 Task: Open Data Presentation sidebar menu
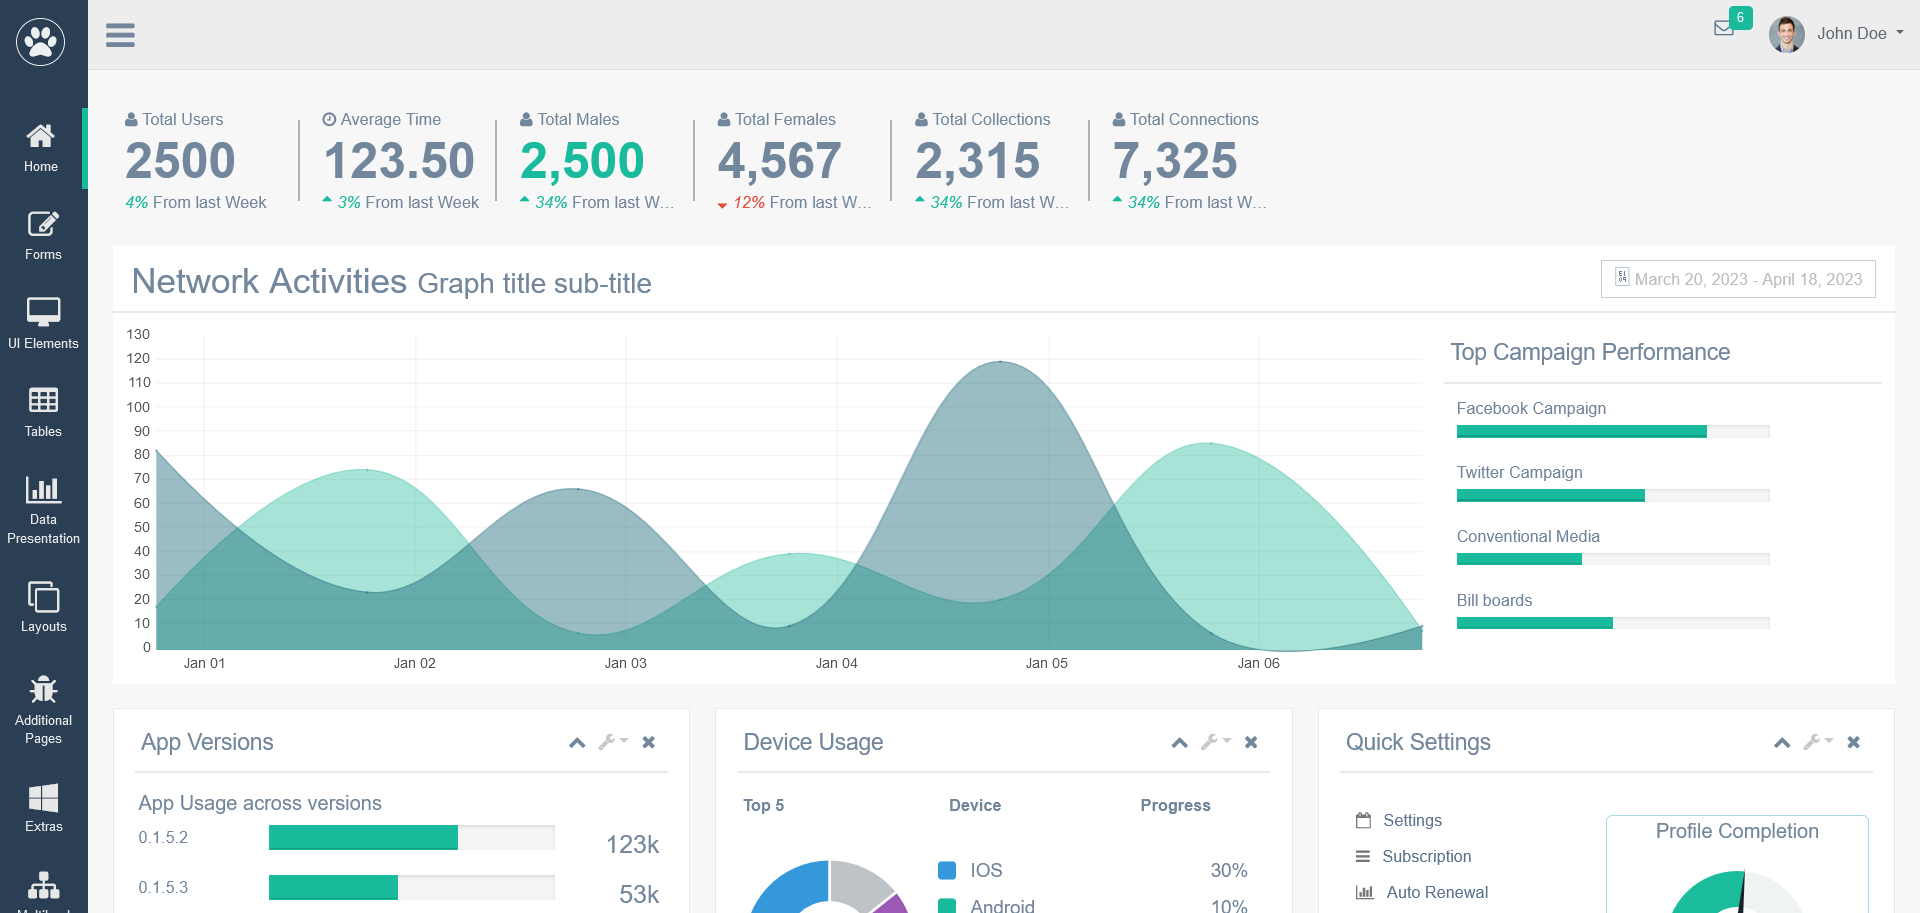tap(43, 510)
